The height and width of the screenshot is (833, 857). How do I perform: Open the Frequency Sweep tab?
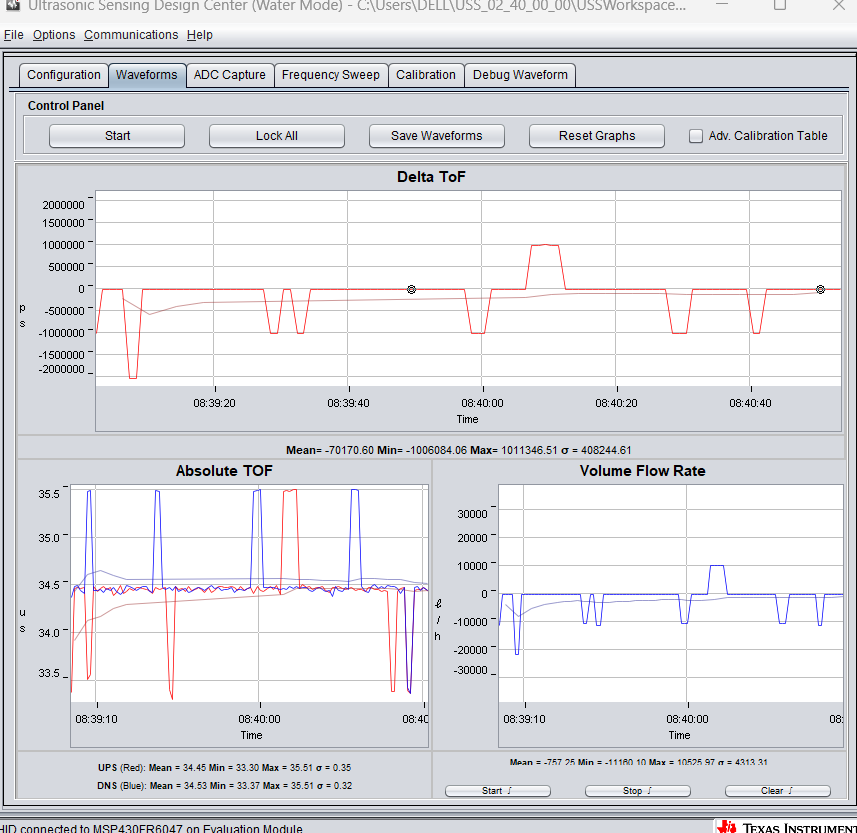click(330, 75)
